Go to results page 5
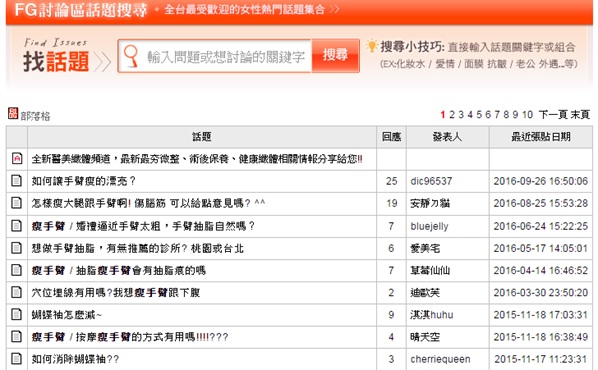 tap(479, 114)
